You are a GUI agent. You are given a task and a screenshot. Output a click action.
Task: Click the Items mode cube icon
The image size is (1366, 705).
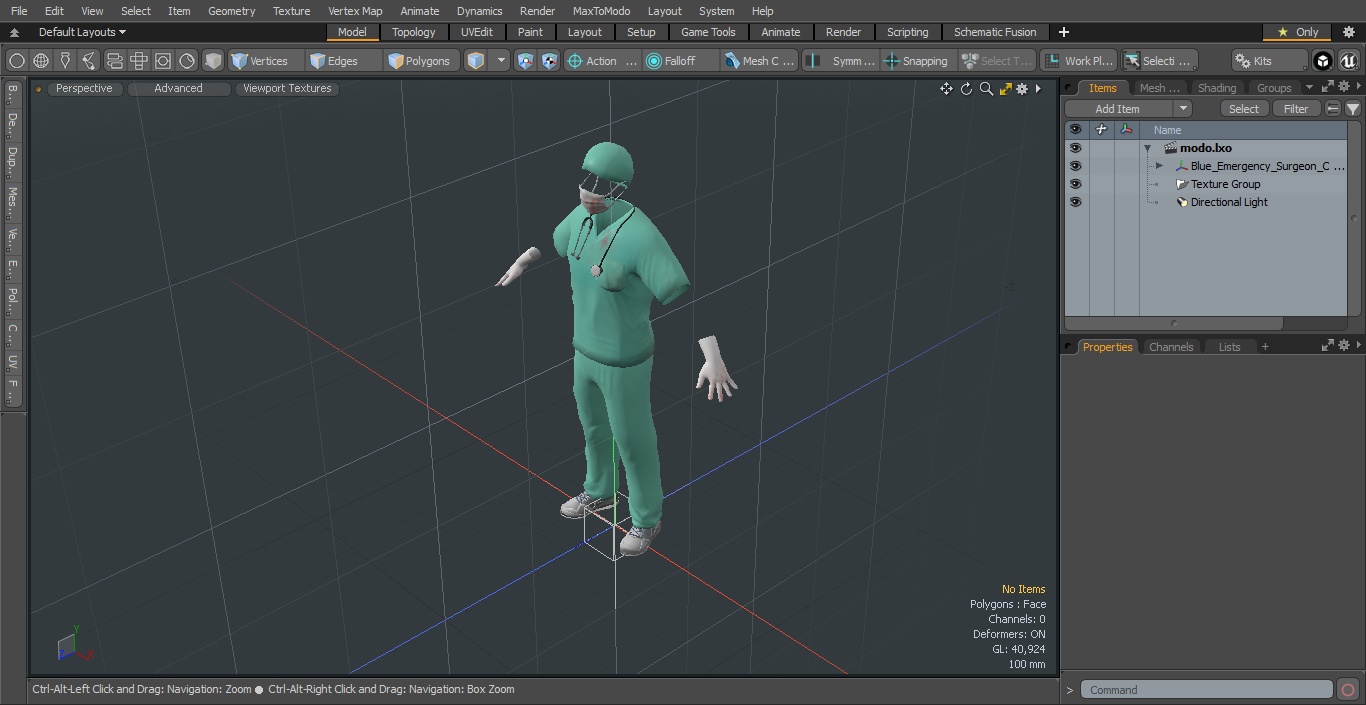pyautogui.click(x=476, y=61)
